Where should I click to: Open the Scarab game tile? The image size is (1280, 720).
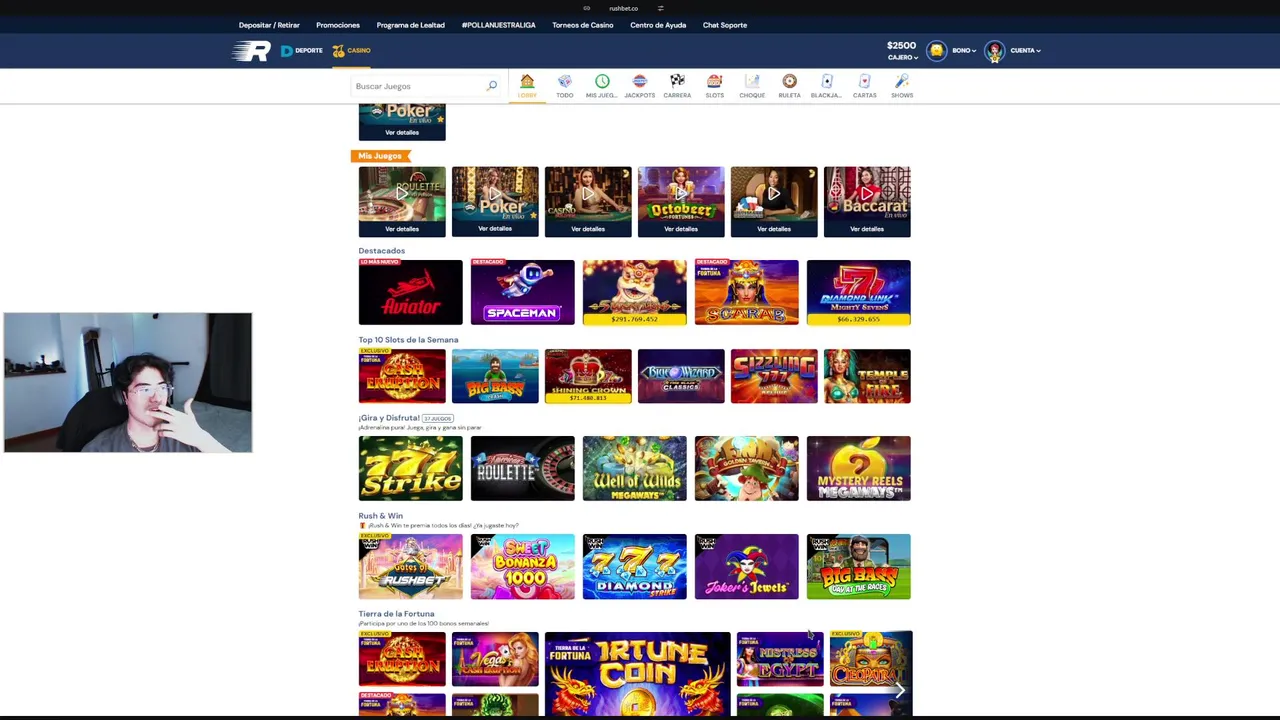point(747,292)
